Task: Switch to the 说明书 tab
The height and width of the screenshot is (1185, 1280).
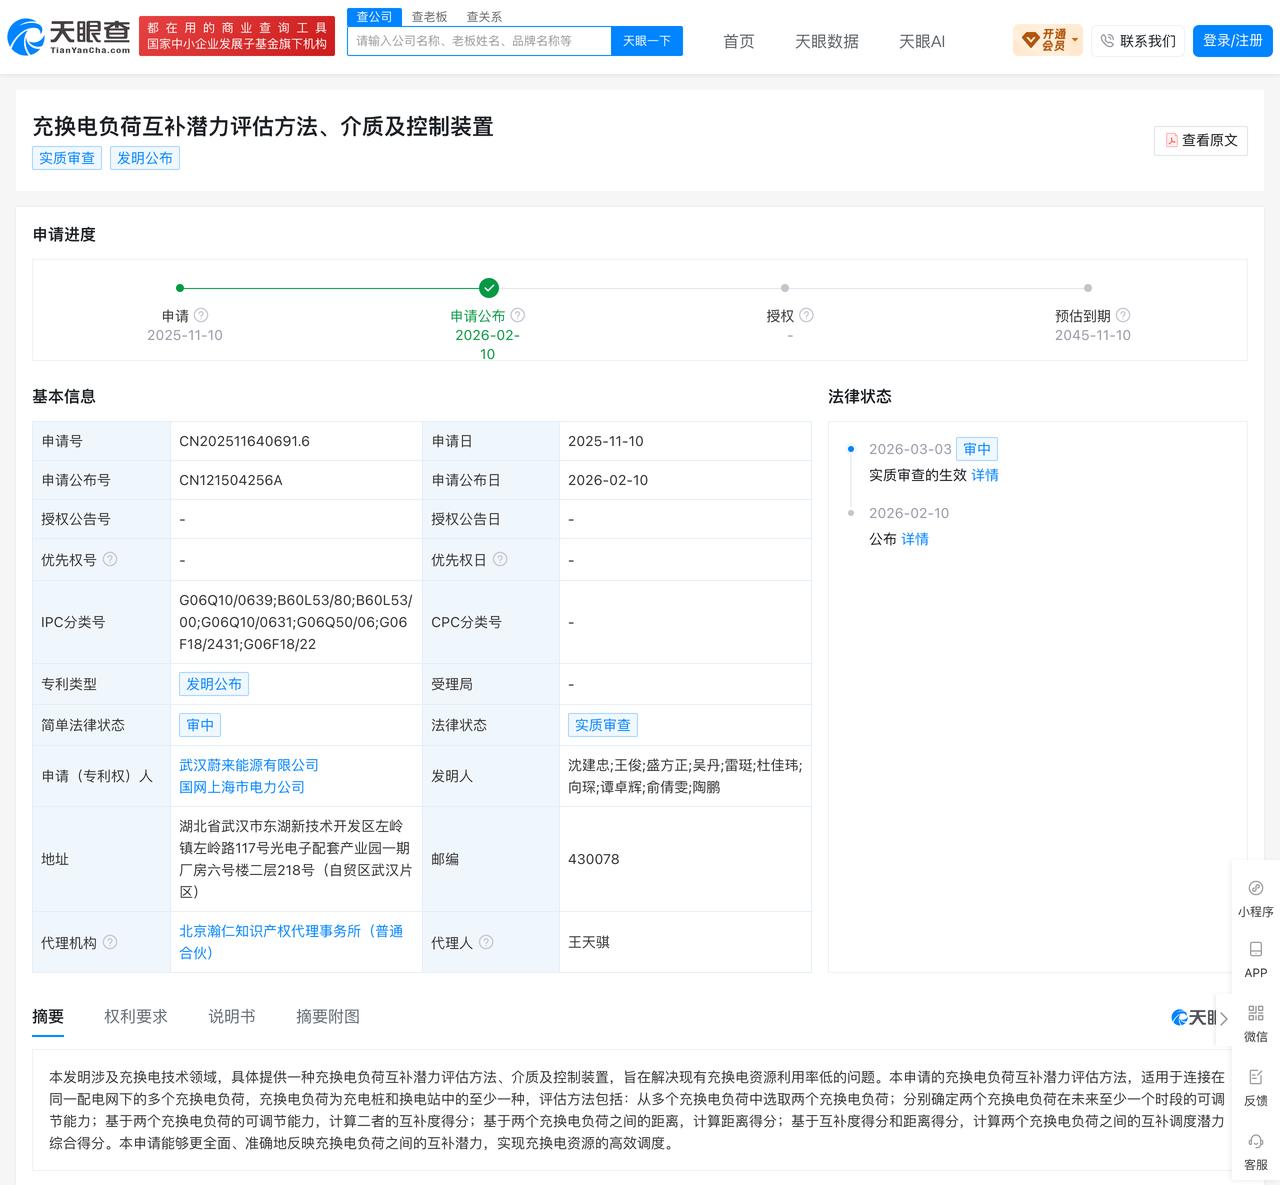Action: (x=232, y=1016)
